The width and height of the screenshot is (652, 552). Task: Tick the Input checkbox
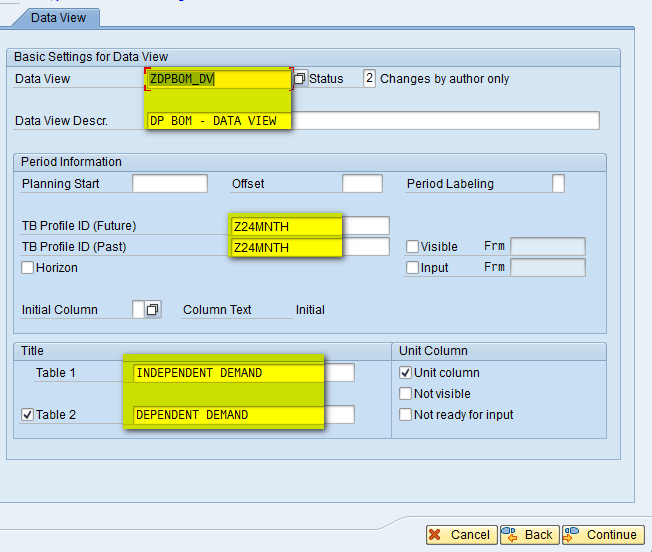pos(412,267)
